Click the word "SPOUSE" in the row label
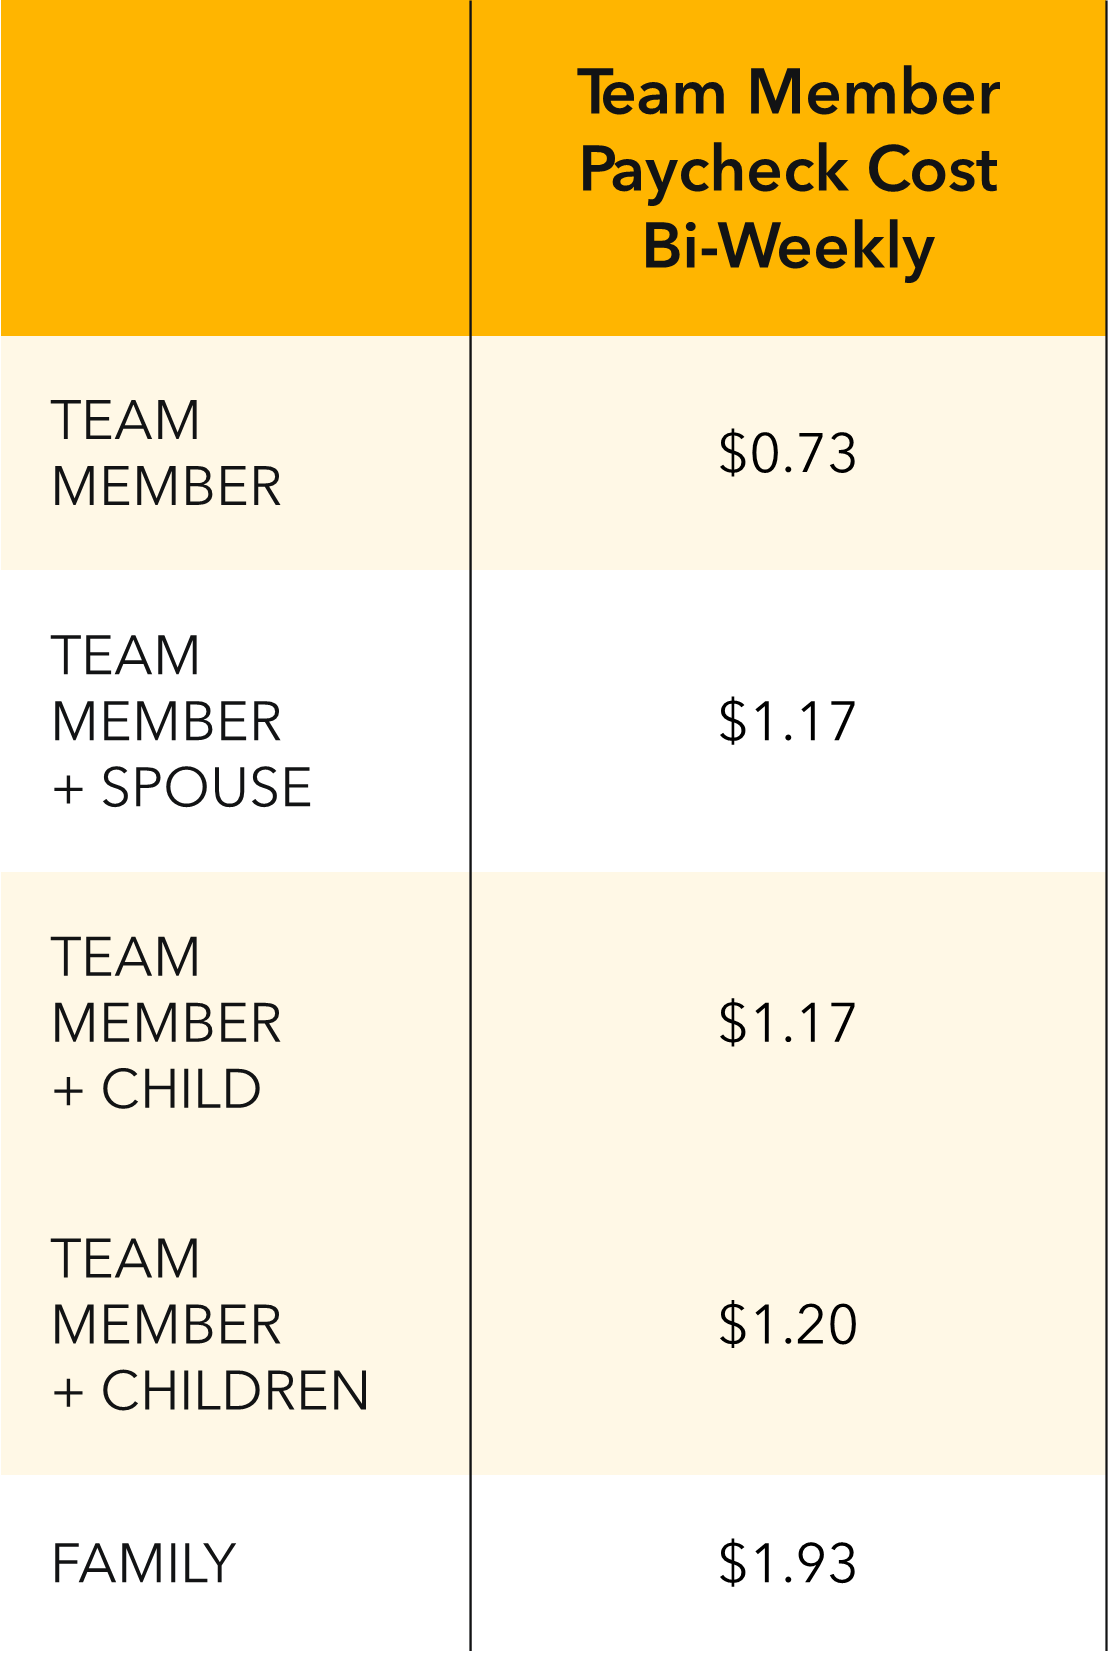This screenshot has width=1108, height=1653. [x=207, y=787]
